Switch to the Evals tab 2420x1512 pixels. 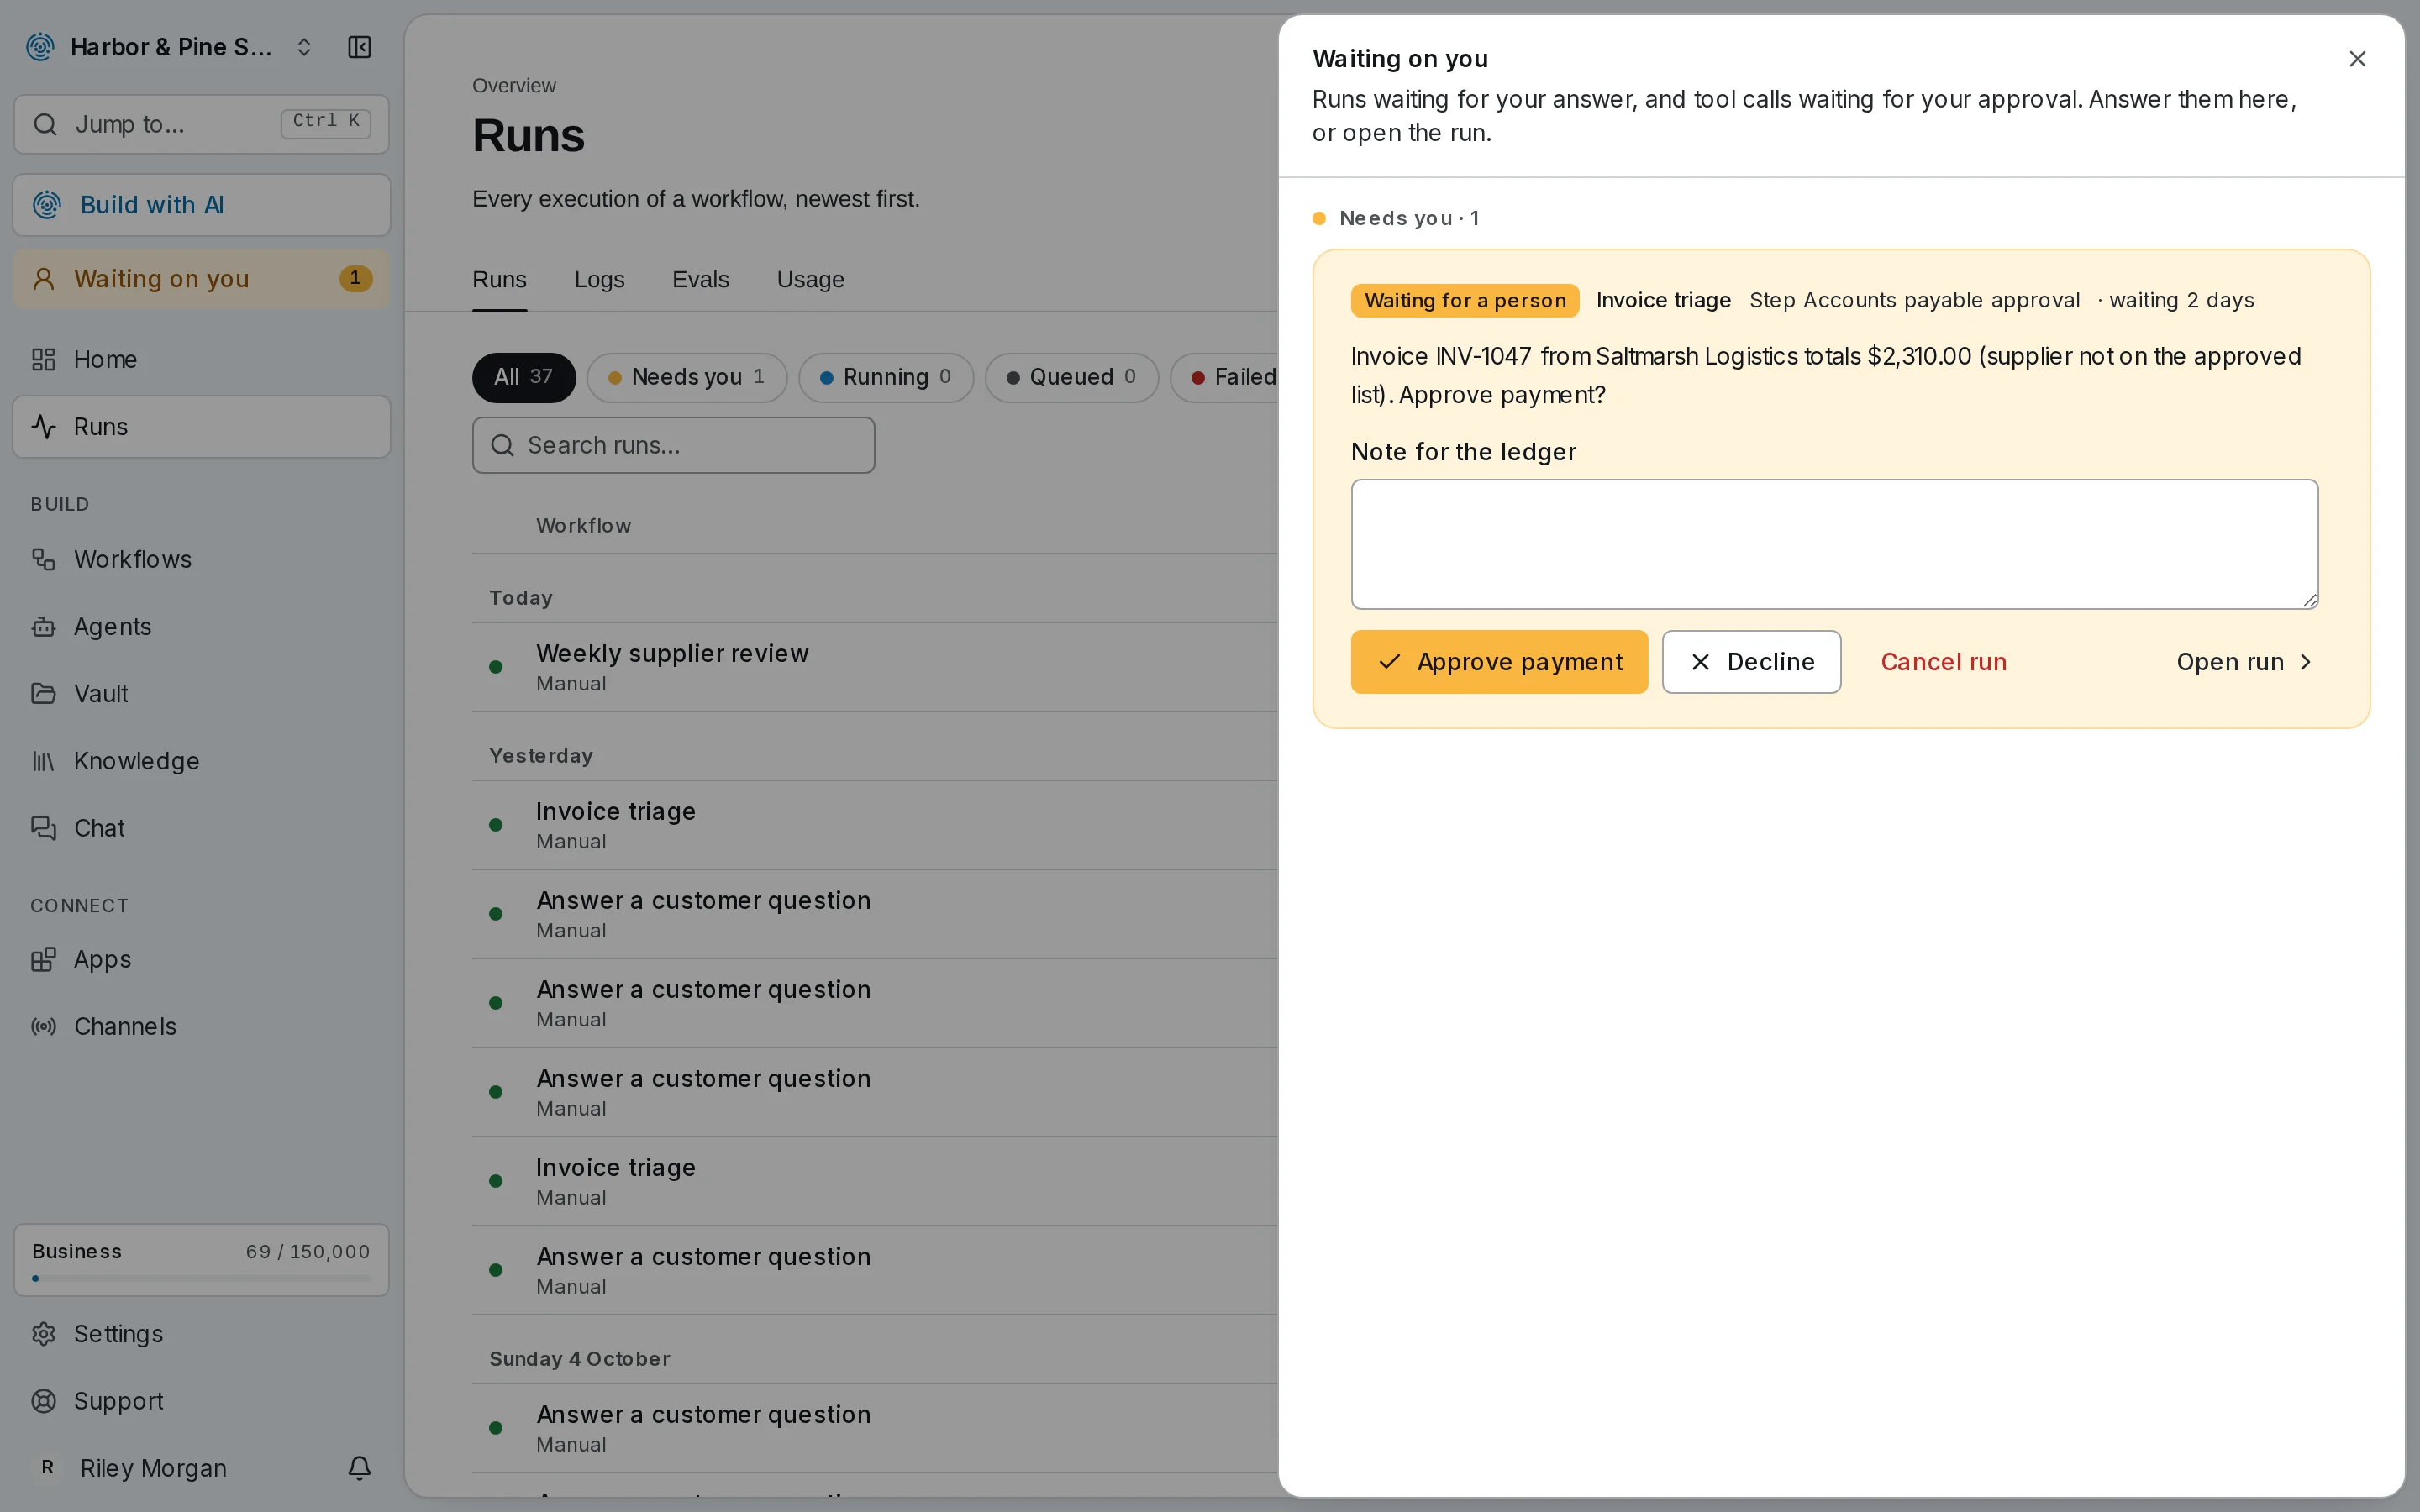pos(700,280)
